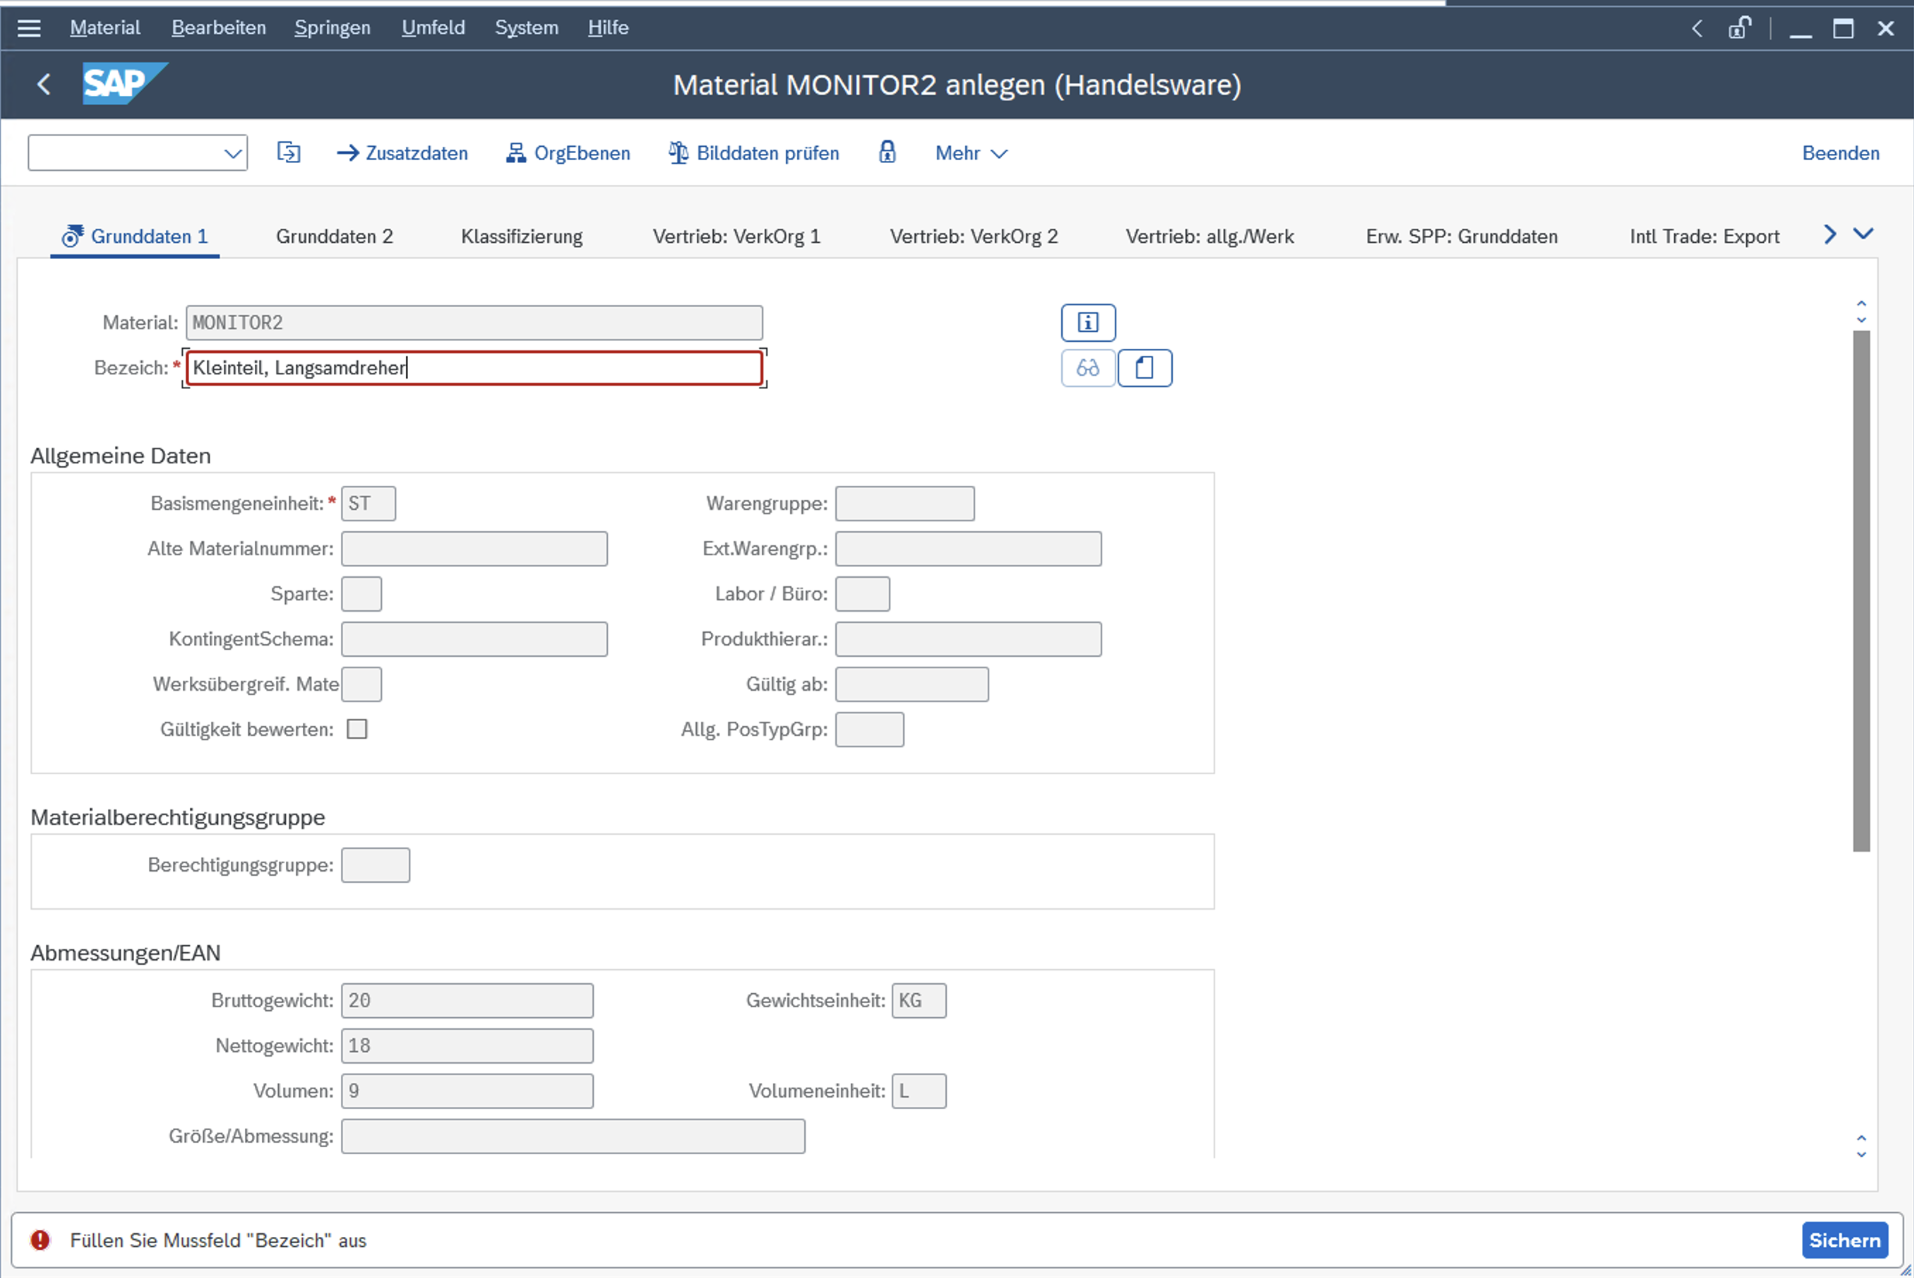Click the OrgEbenen button
The height and width of the screenshot is (1278, 1914).
coord(568,153)
